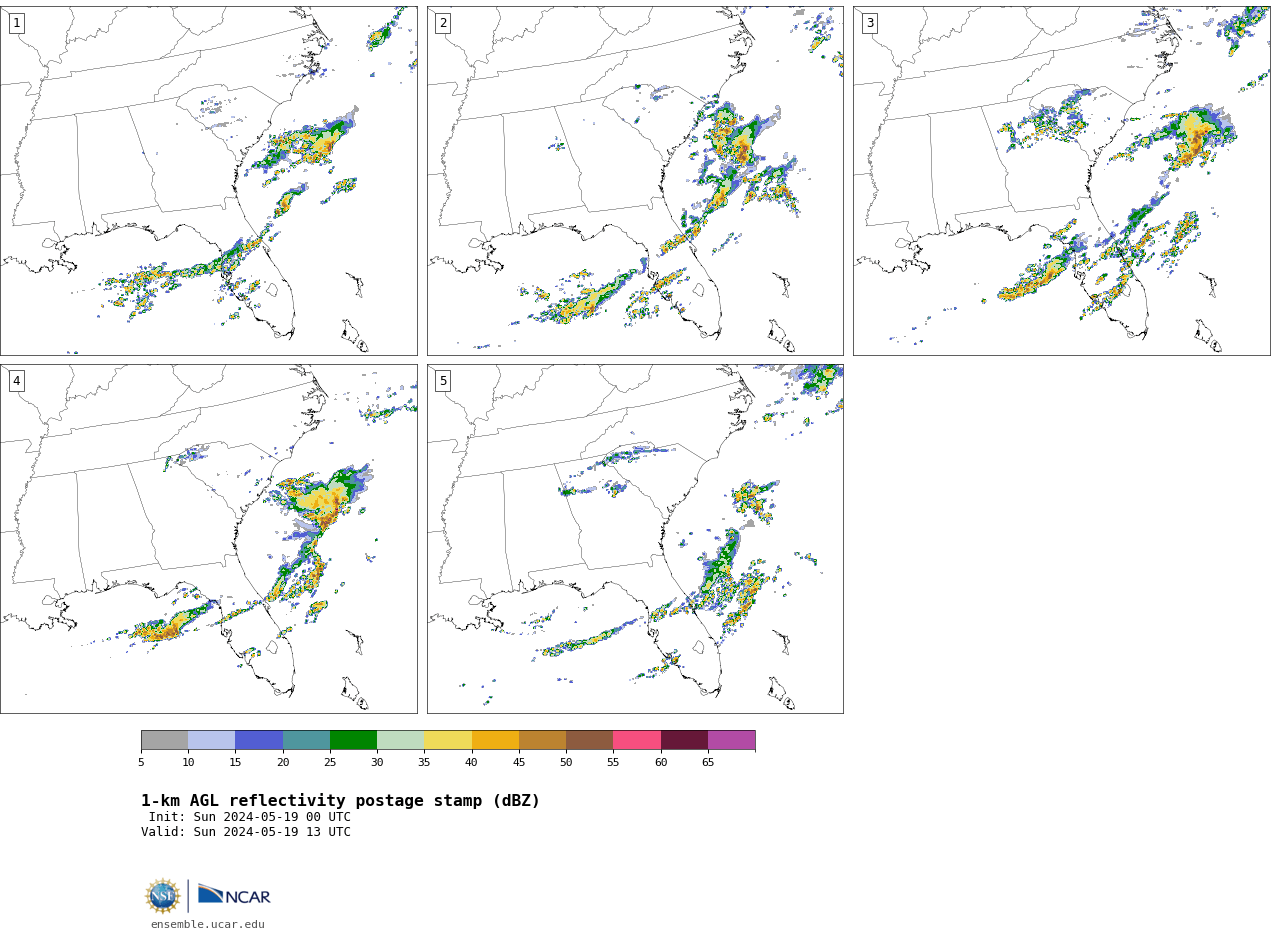Screen dimensions: 1280x936
Task: Click the blue 15-20 dBZ swatch
Action: (259, 740)
